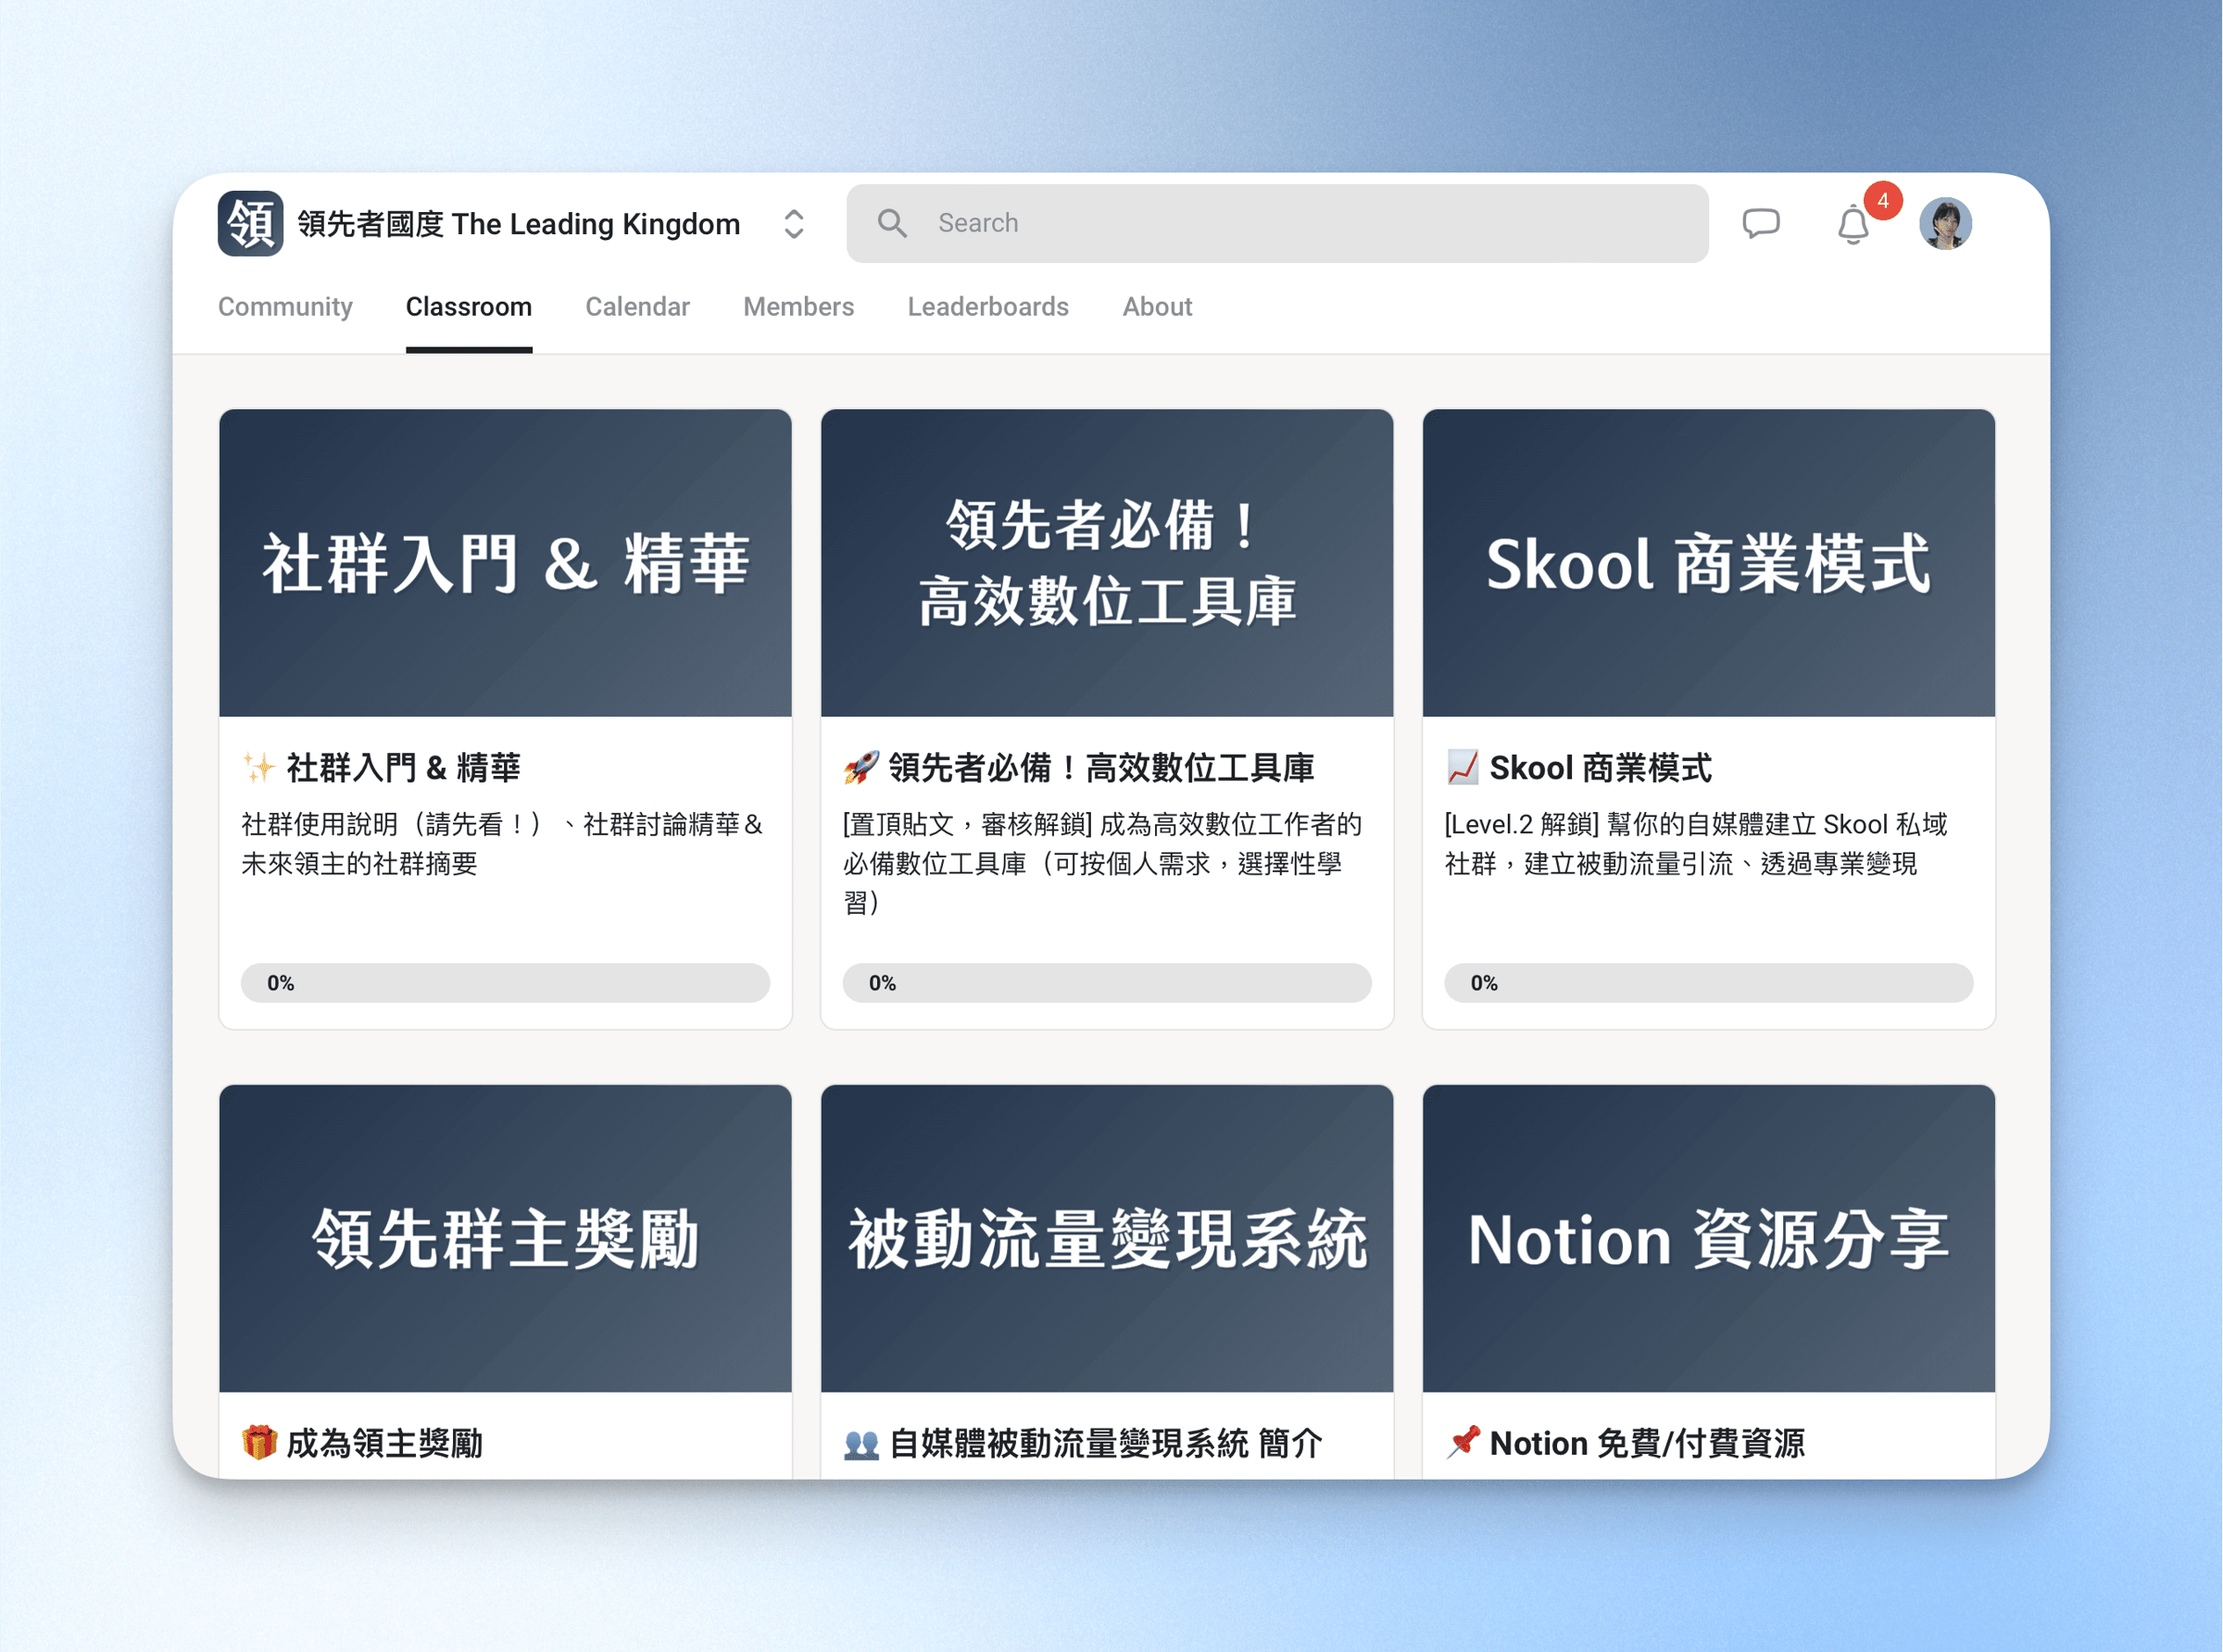The width and height of the screenshot is (2223, 1652).
Task: Click the 領先者必備！高效數位工具庫 title link
Action: pos(1101,768)
